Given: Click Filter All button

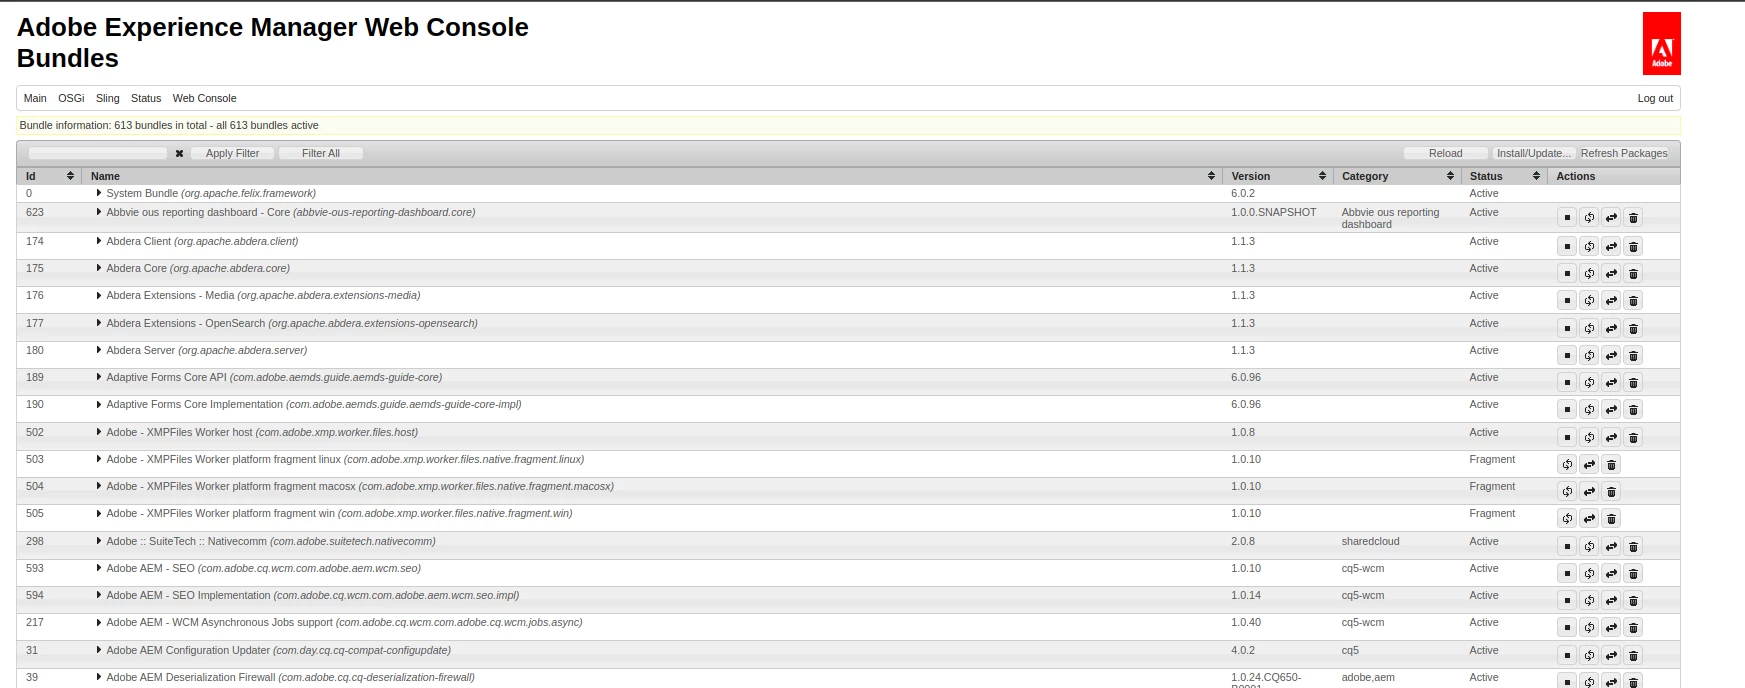Looking at the screenshot, I should 321,153.
